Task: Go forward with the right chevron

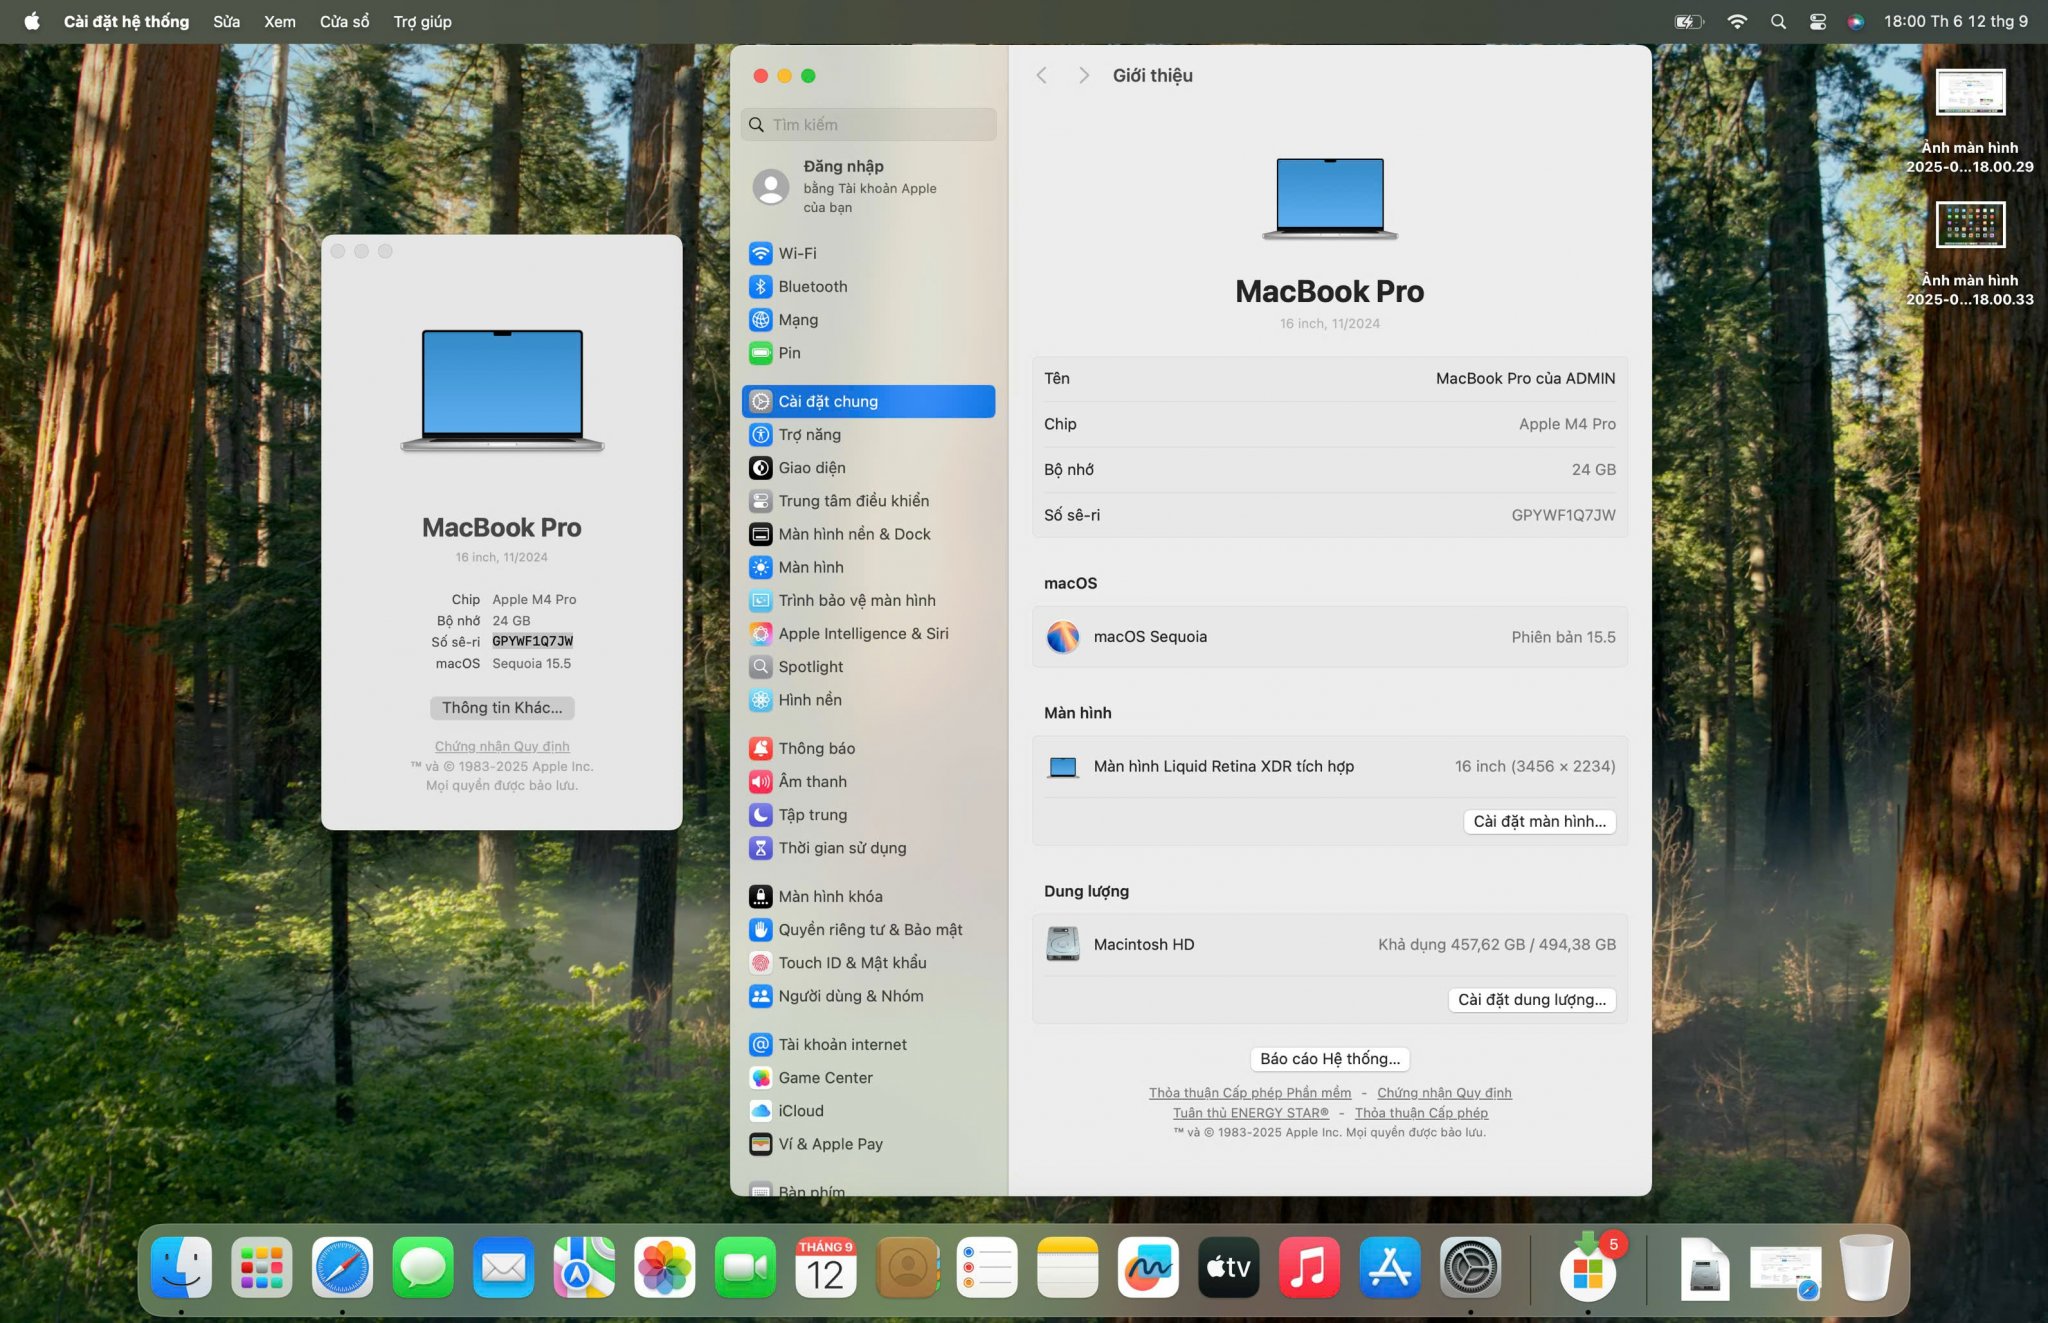Action: pyautogui.click(x=1083, y=75)
